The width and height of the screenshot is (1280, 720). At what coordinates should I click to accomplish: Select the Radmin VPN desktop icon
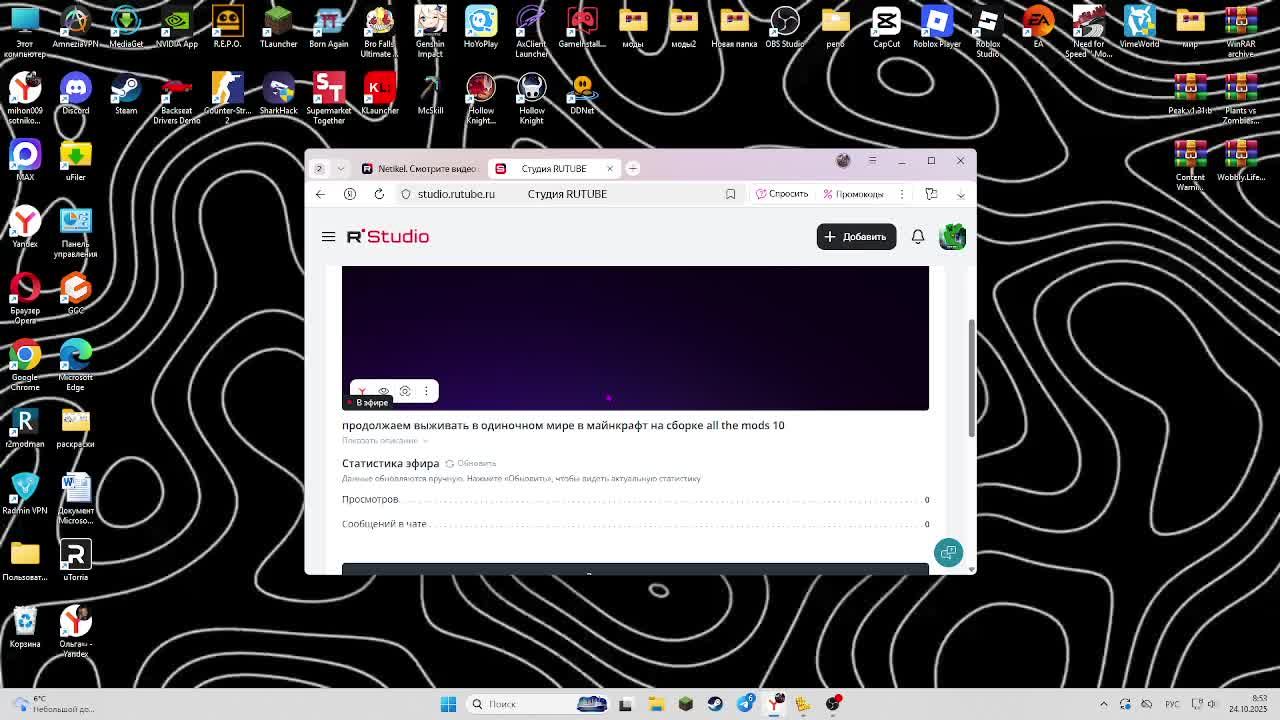tap(25, 495)
